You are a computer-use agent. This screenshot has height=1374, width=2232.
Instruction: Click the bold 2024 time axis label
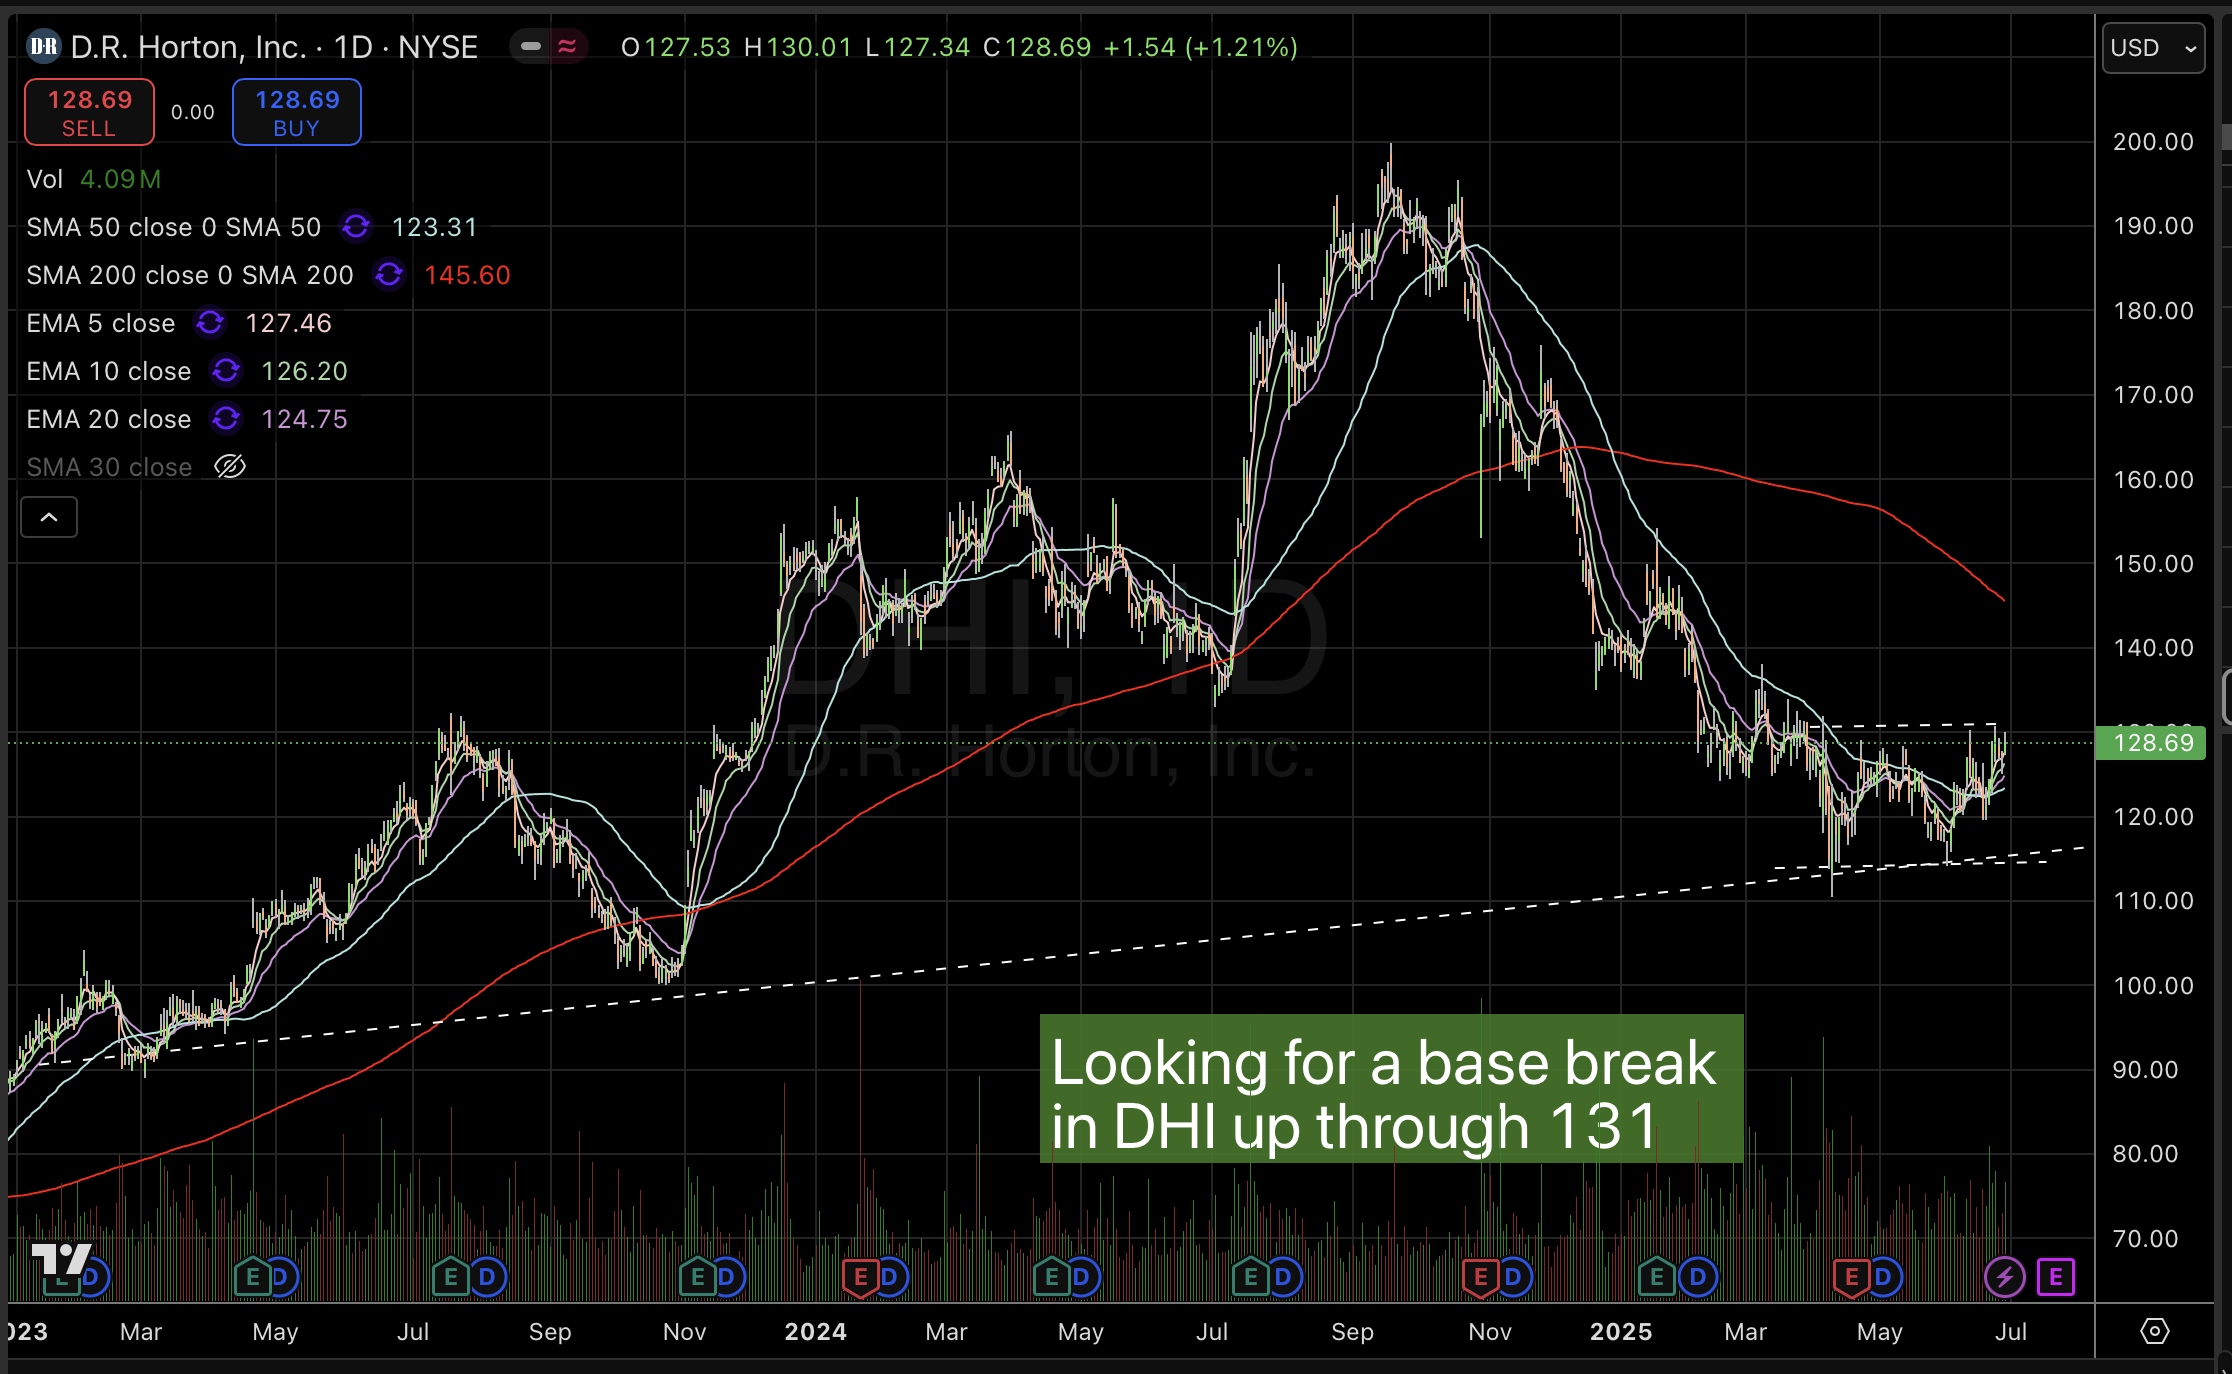[815, 1331]
